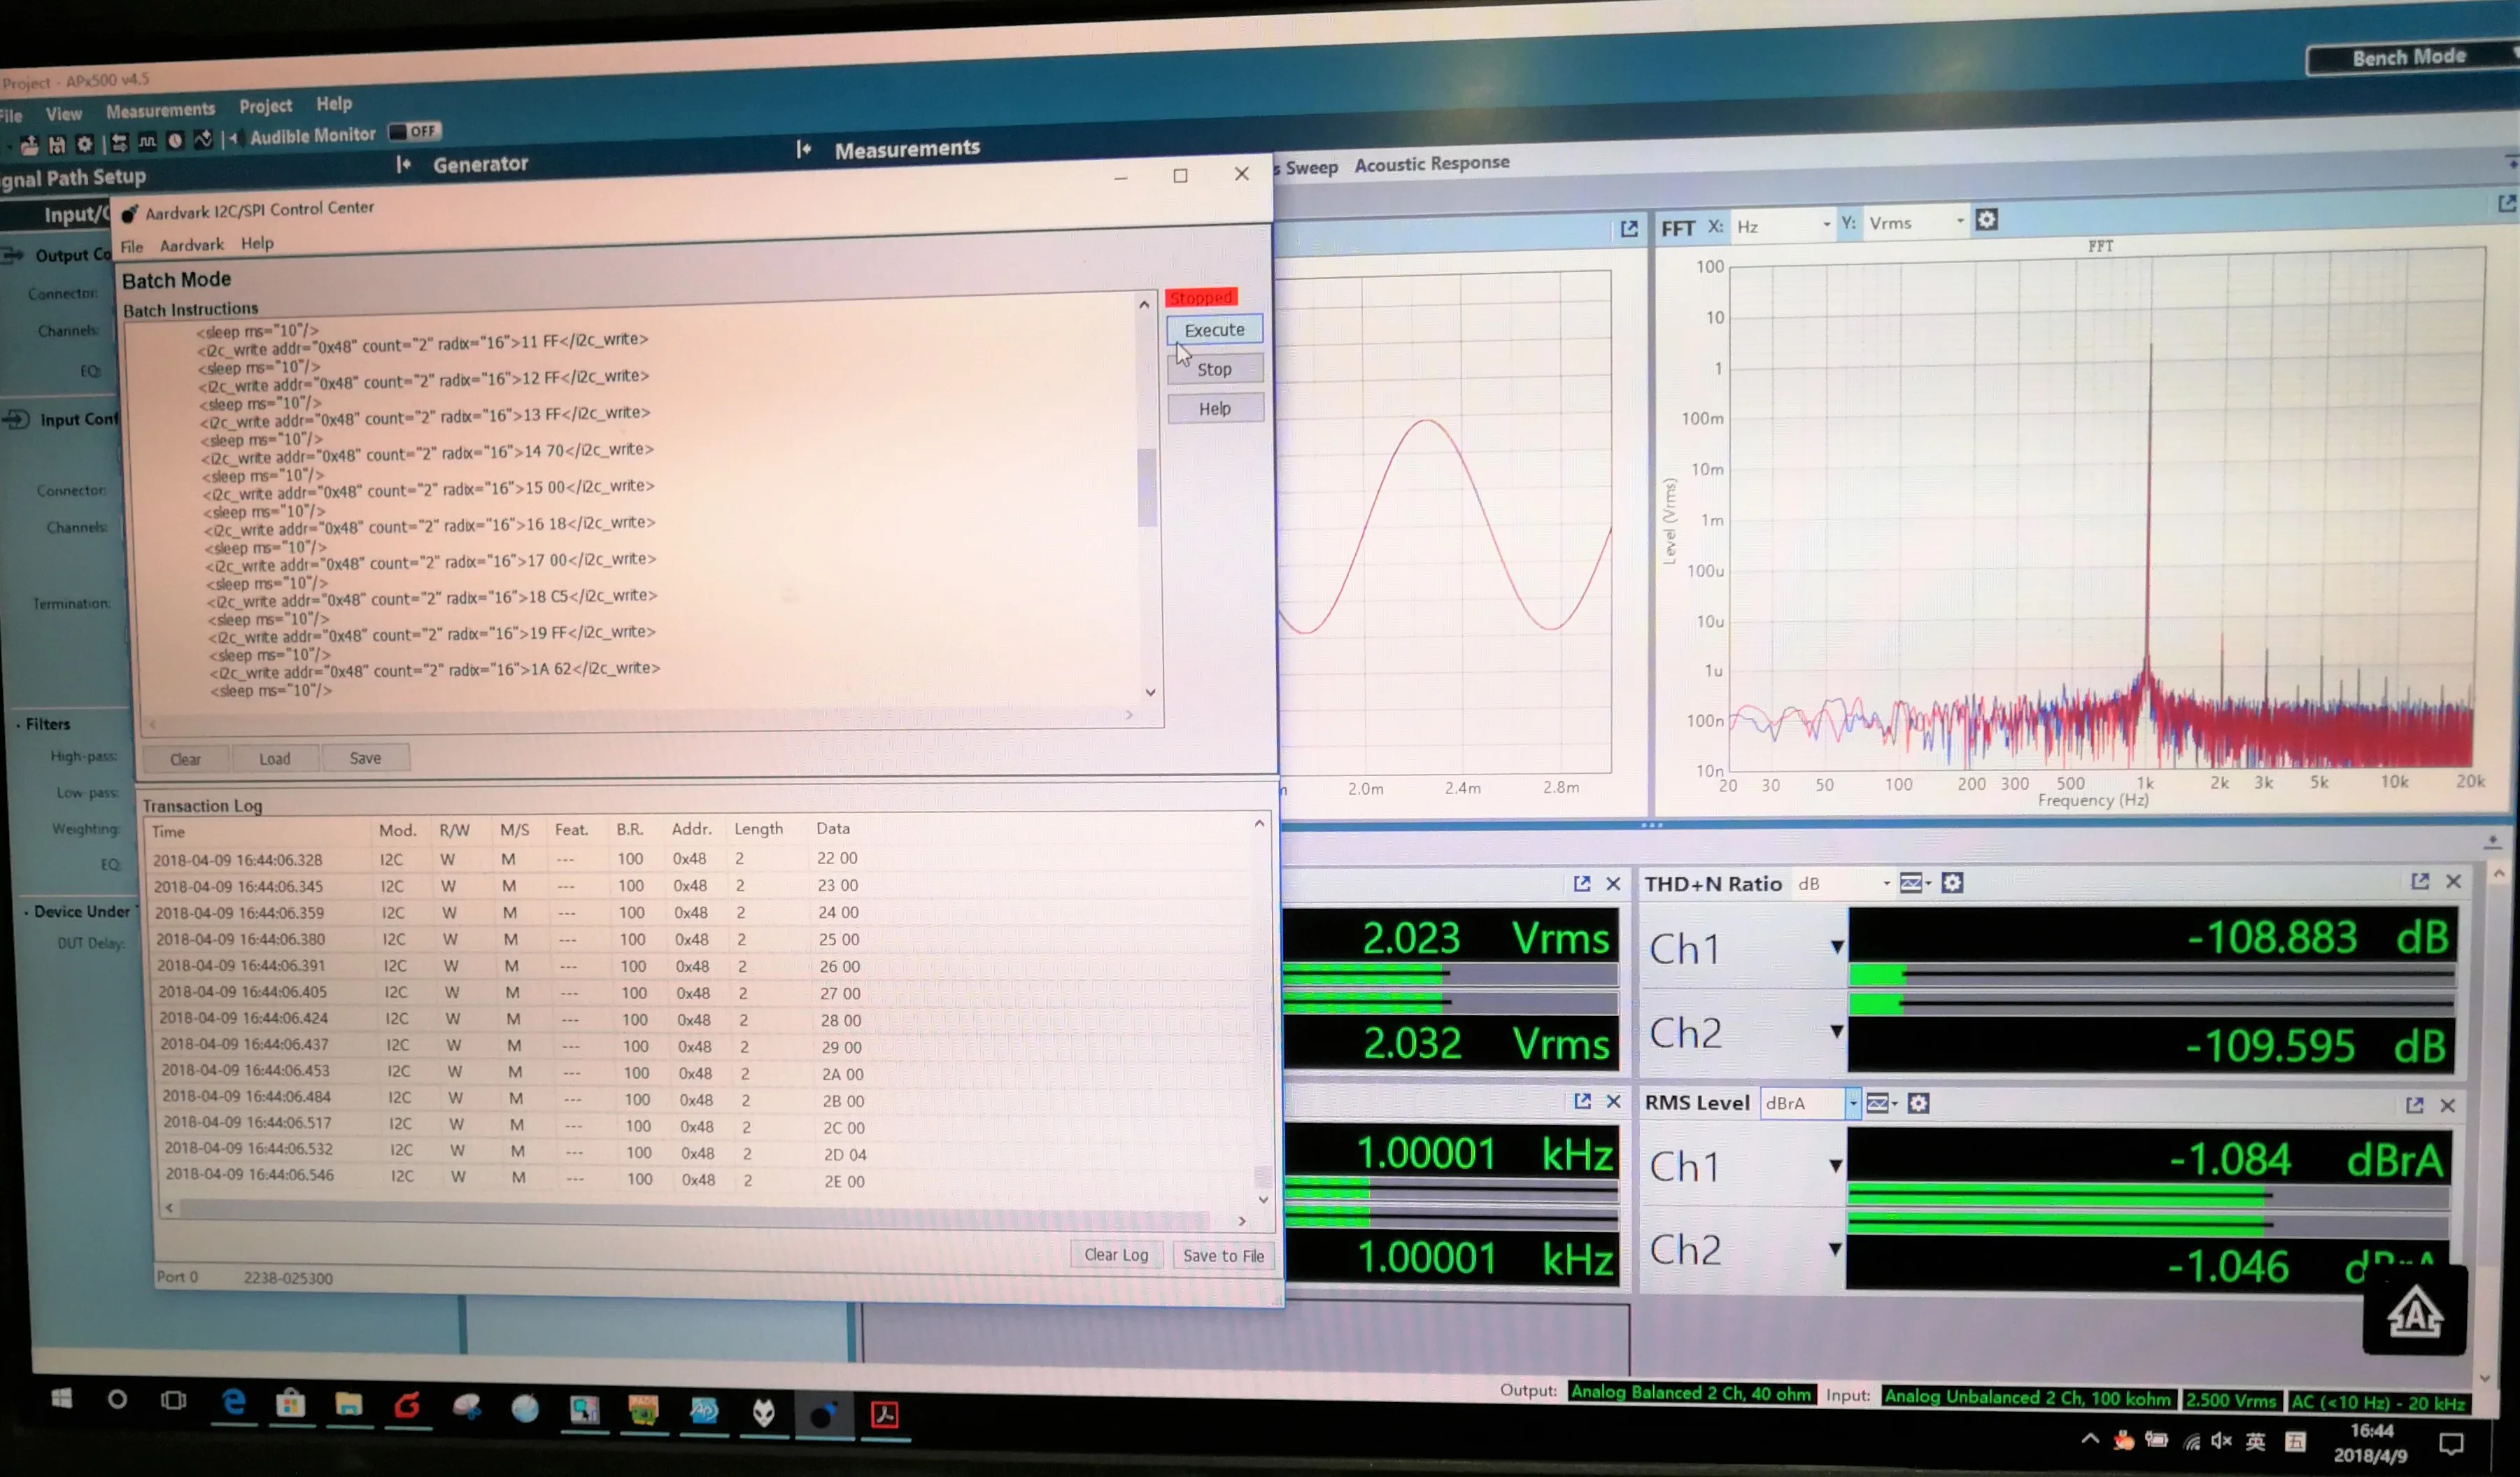Pop out the THD+N Ratio meter
The width and height of the screenshot is (2520, 1477).
pyautogui.click(x=2420, y=881)
